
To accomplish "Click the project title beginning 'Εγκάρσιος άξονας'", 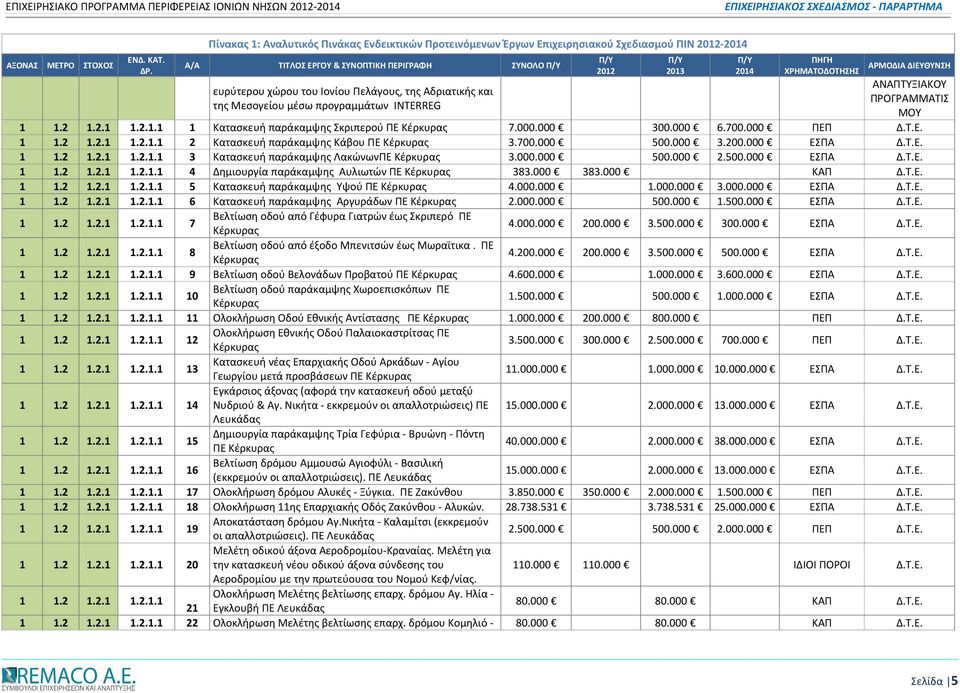I will (350, 405).
